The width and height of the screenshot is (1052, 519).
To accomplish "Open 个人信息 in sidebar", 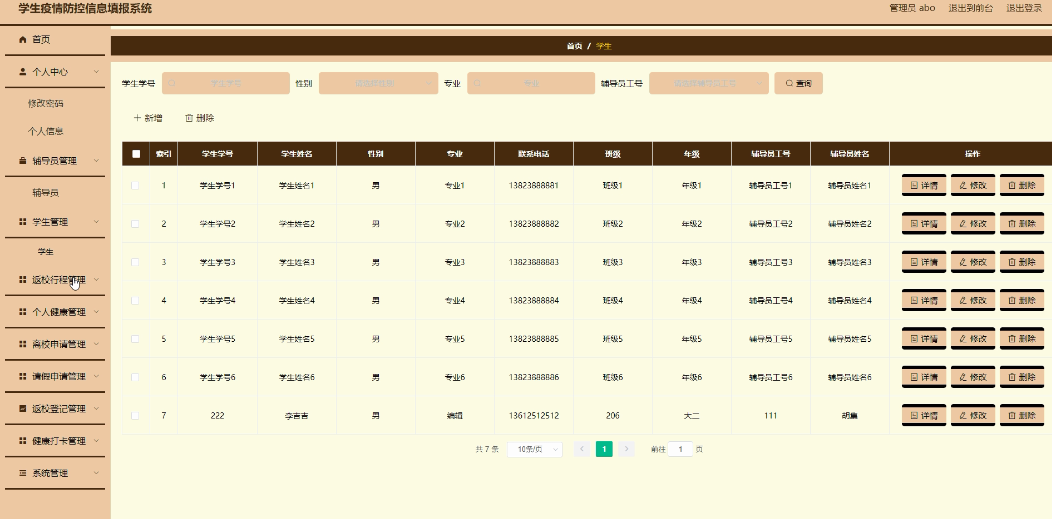I will click(x=46, y=132).
